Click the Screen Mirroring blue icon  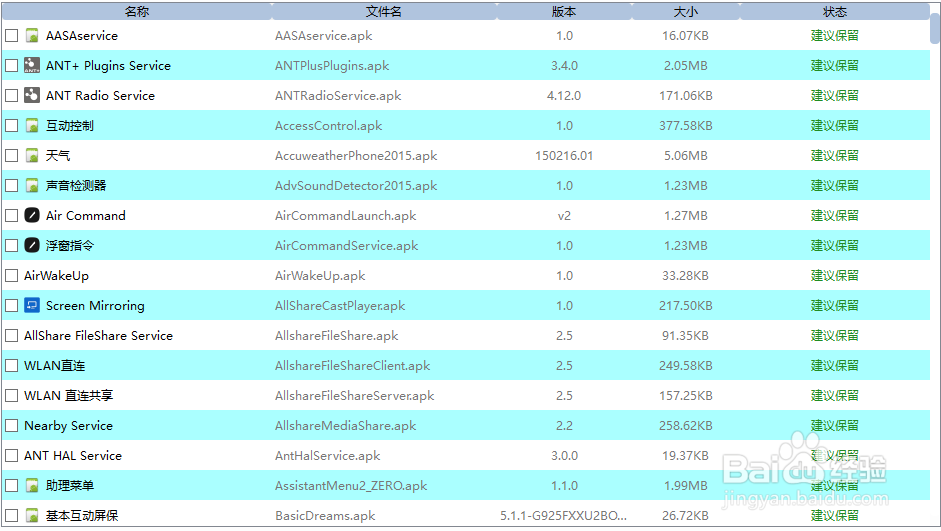click(x=32, y=305)
